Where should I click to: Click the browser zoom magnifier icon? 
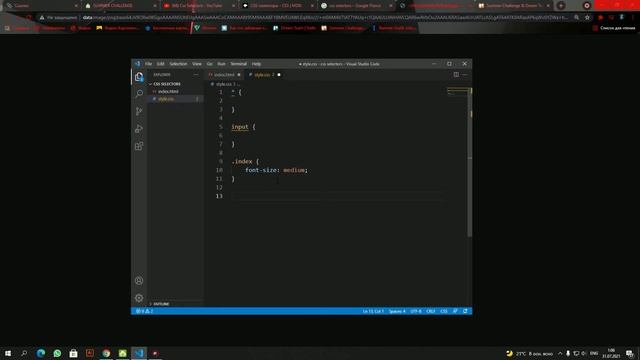point(576,18)
